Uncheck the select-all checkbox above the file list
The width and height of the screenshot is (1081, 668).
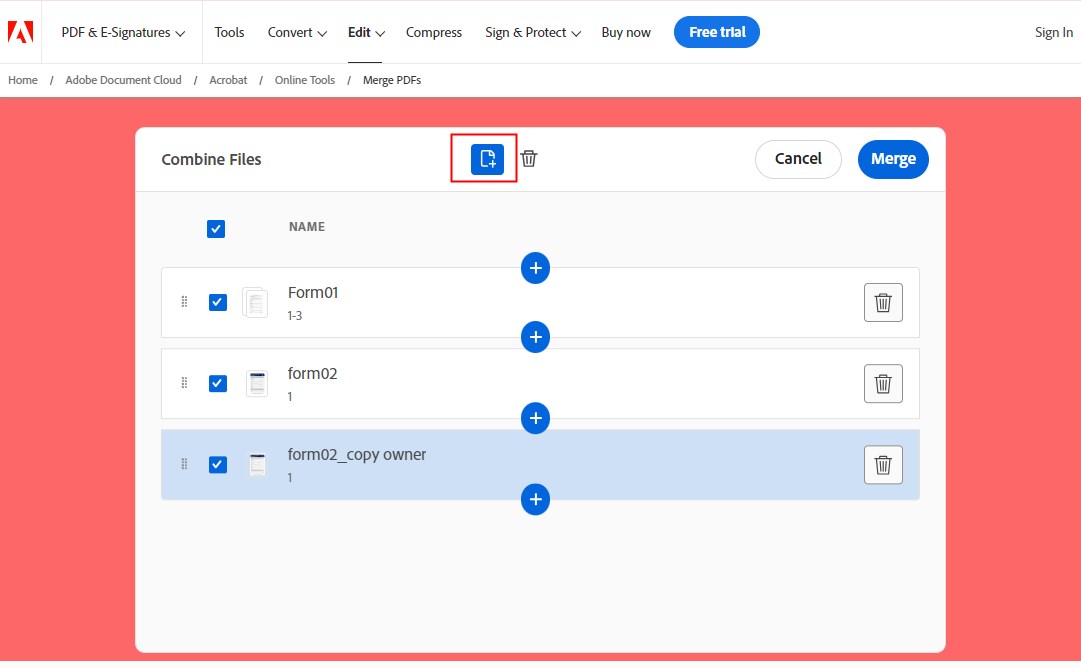click(x=216, y=228)
